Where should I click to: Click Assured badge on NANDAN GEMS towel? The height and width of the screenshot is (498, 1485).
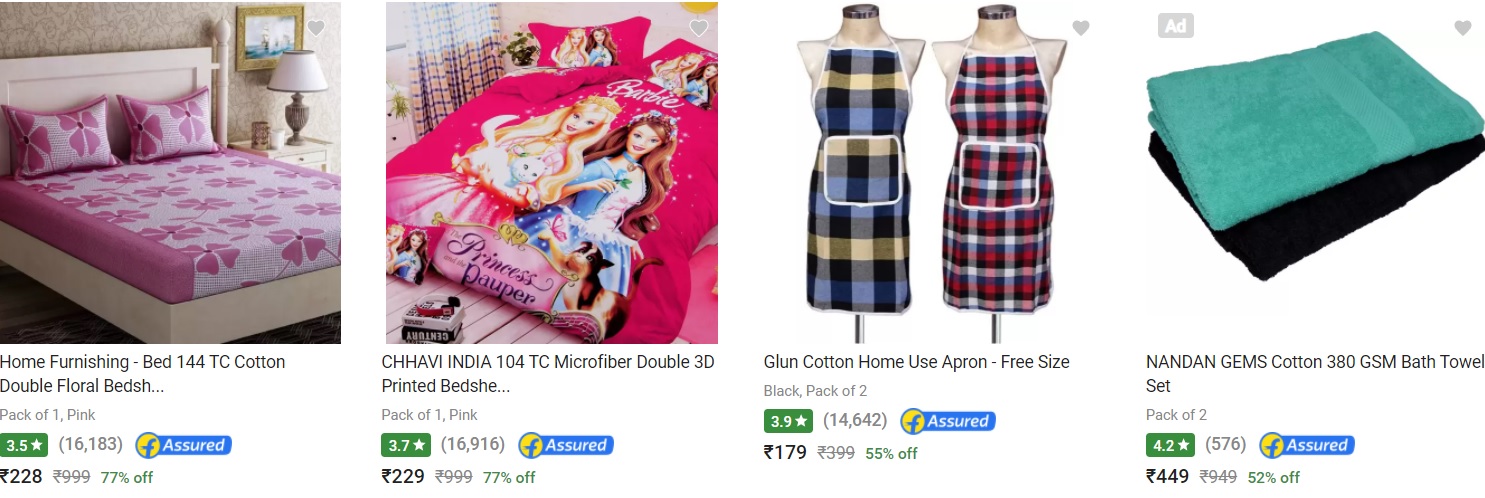[x=1307, y=445]
